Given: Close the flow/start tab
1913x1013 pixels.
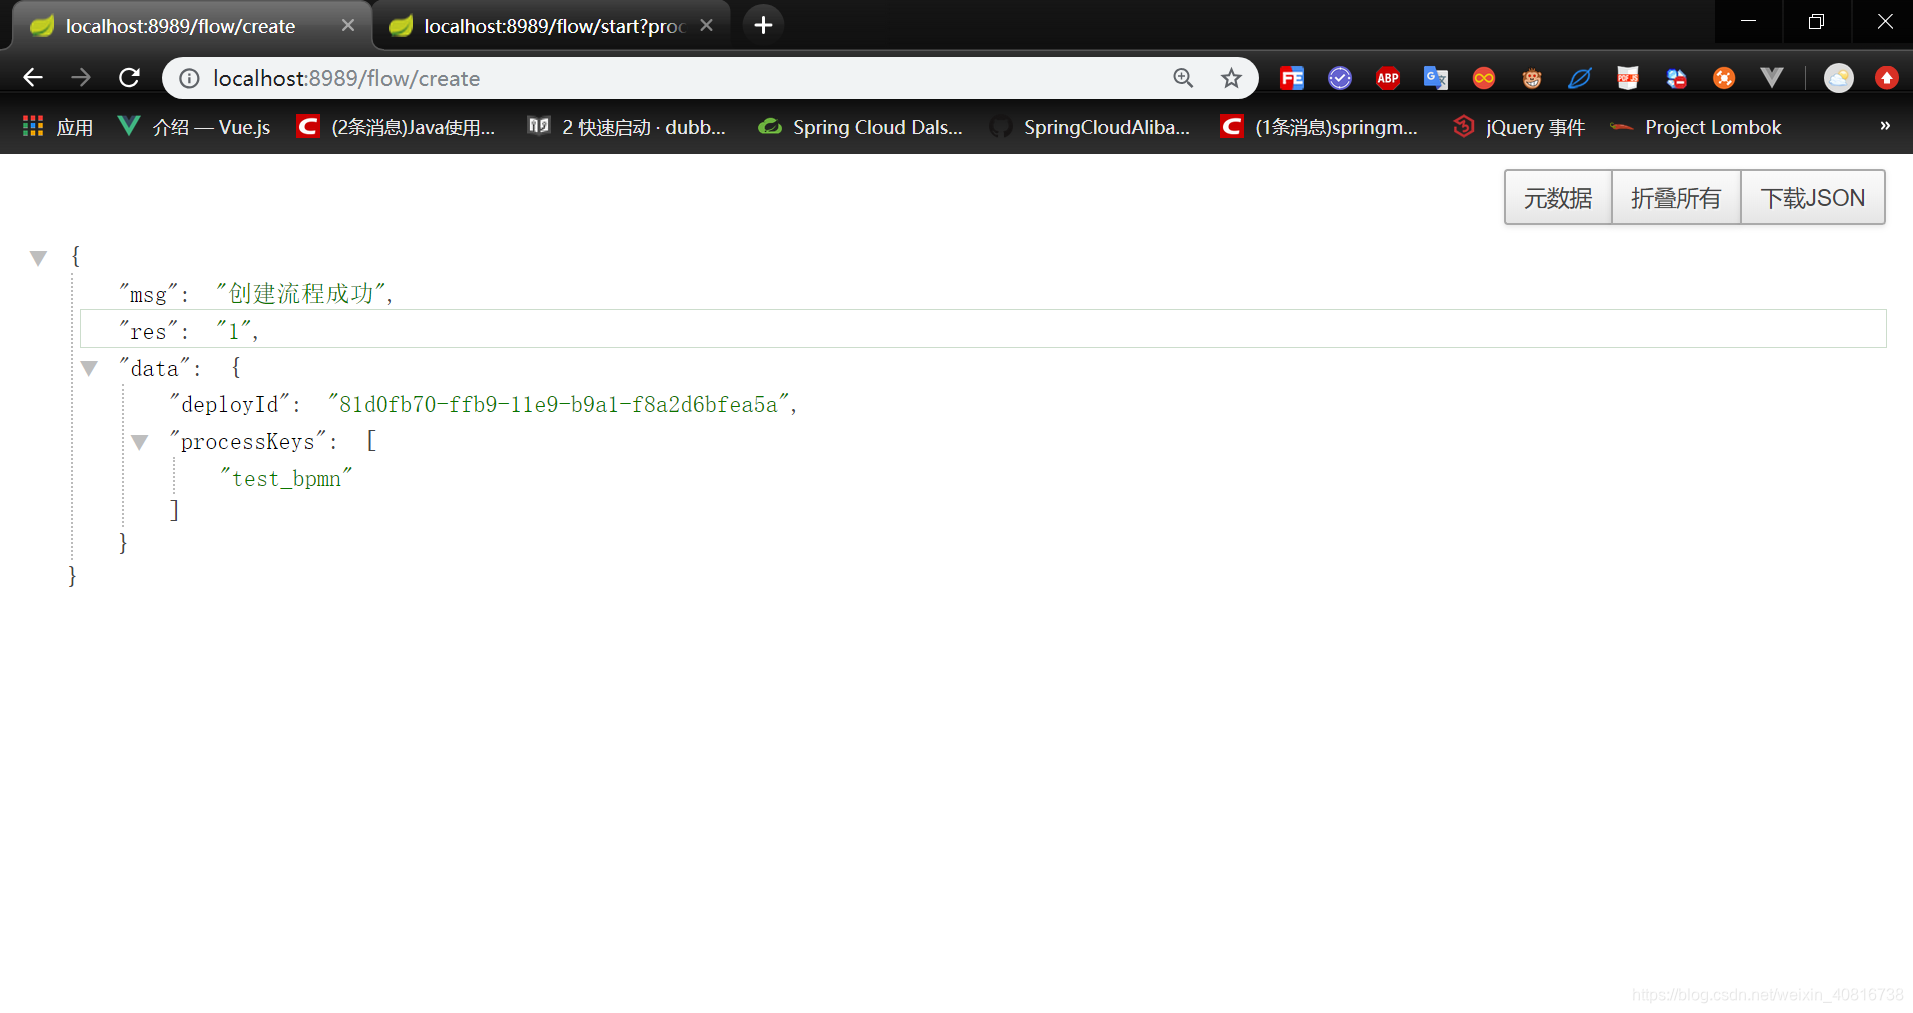Looking at the screenshot, I should point(707,25).
